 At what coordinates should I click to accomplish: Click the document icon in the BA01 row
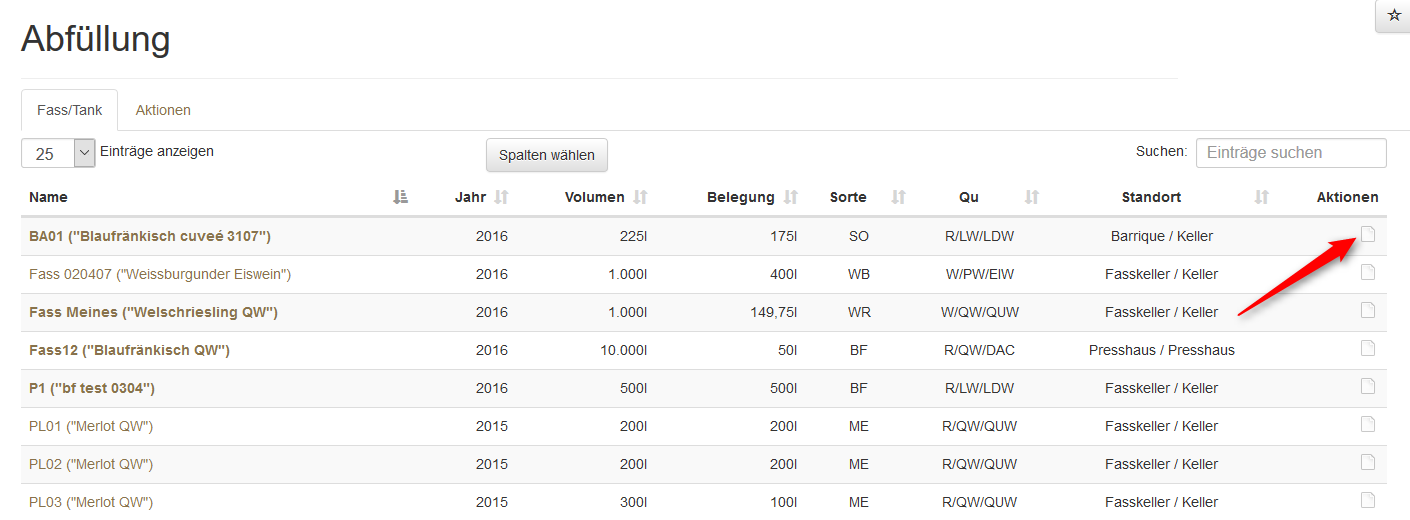point(1368,234)
